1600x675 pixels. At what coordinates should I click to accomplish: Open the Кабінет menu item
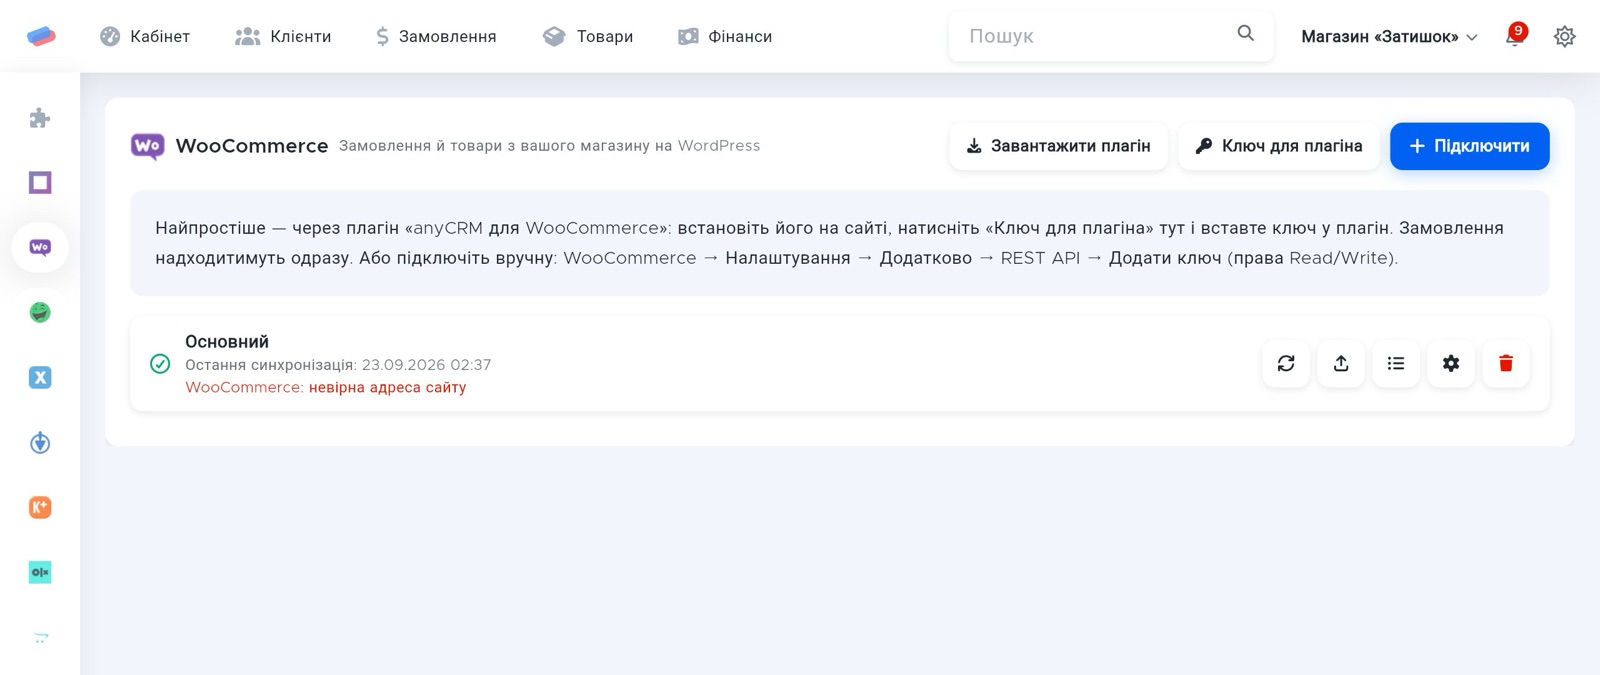[x=145, y=36]
